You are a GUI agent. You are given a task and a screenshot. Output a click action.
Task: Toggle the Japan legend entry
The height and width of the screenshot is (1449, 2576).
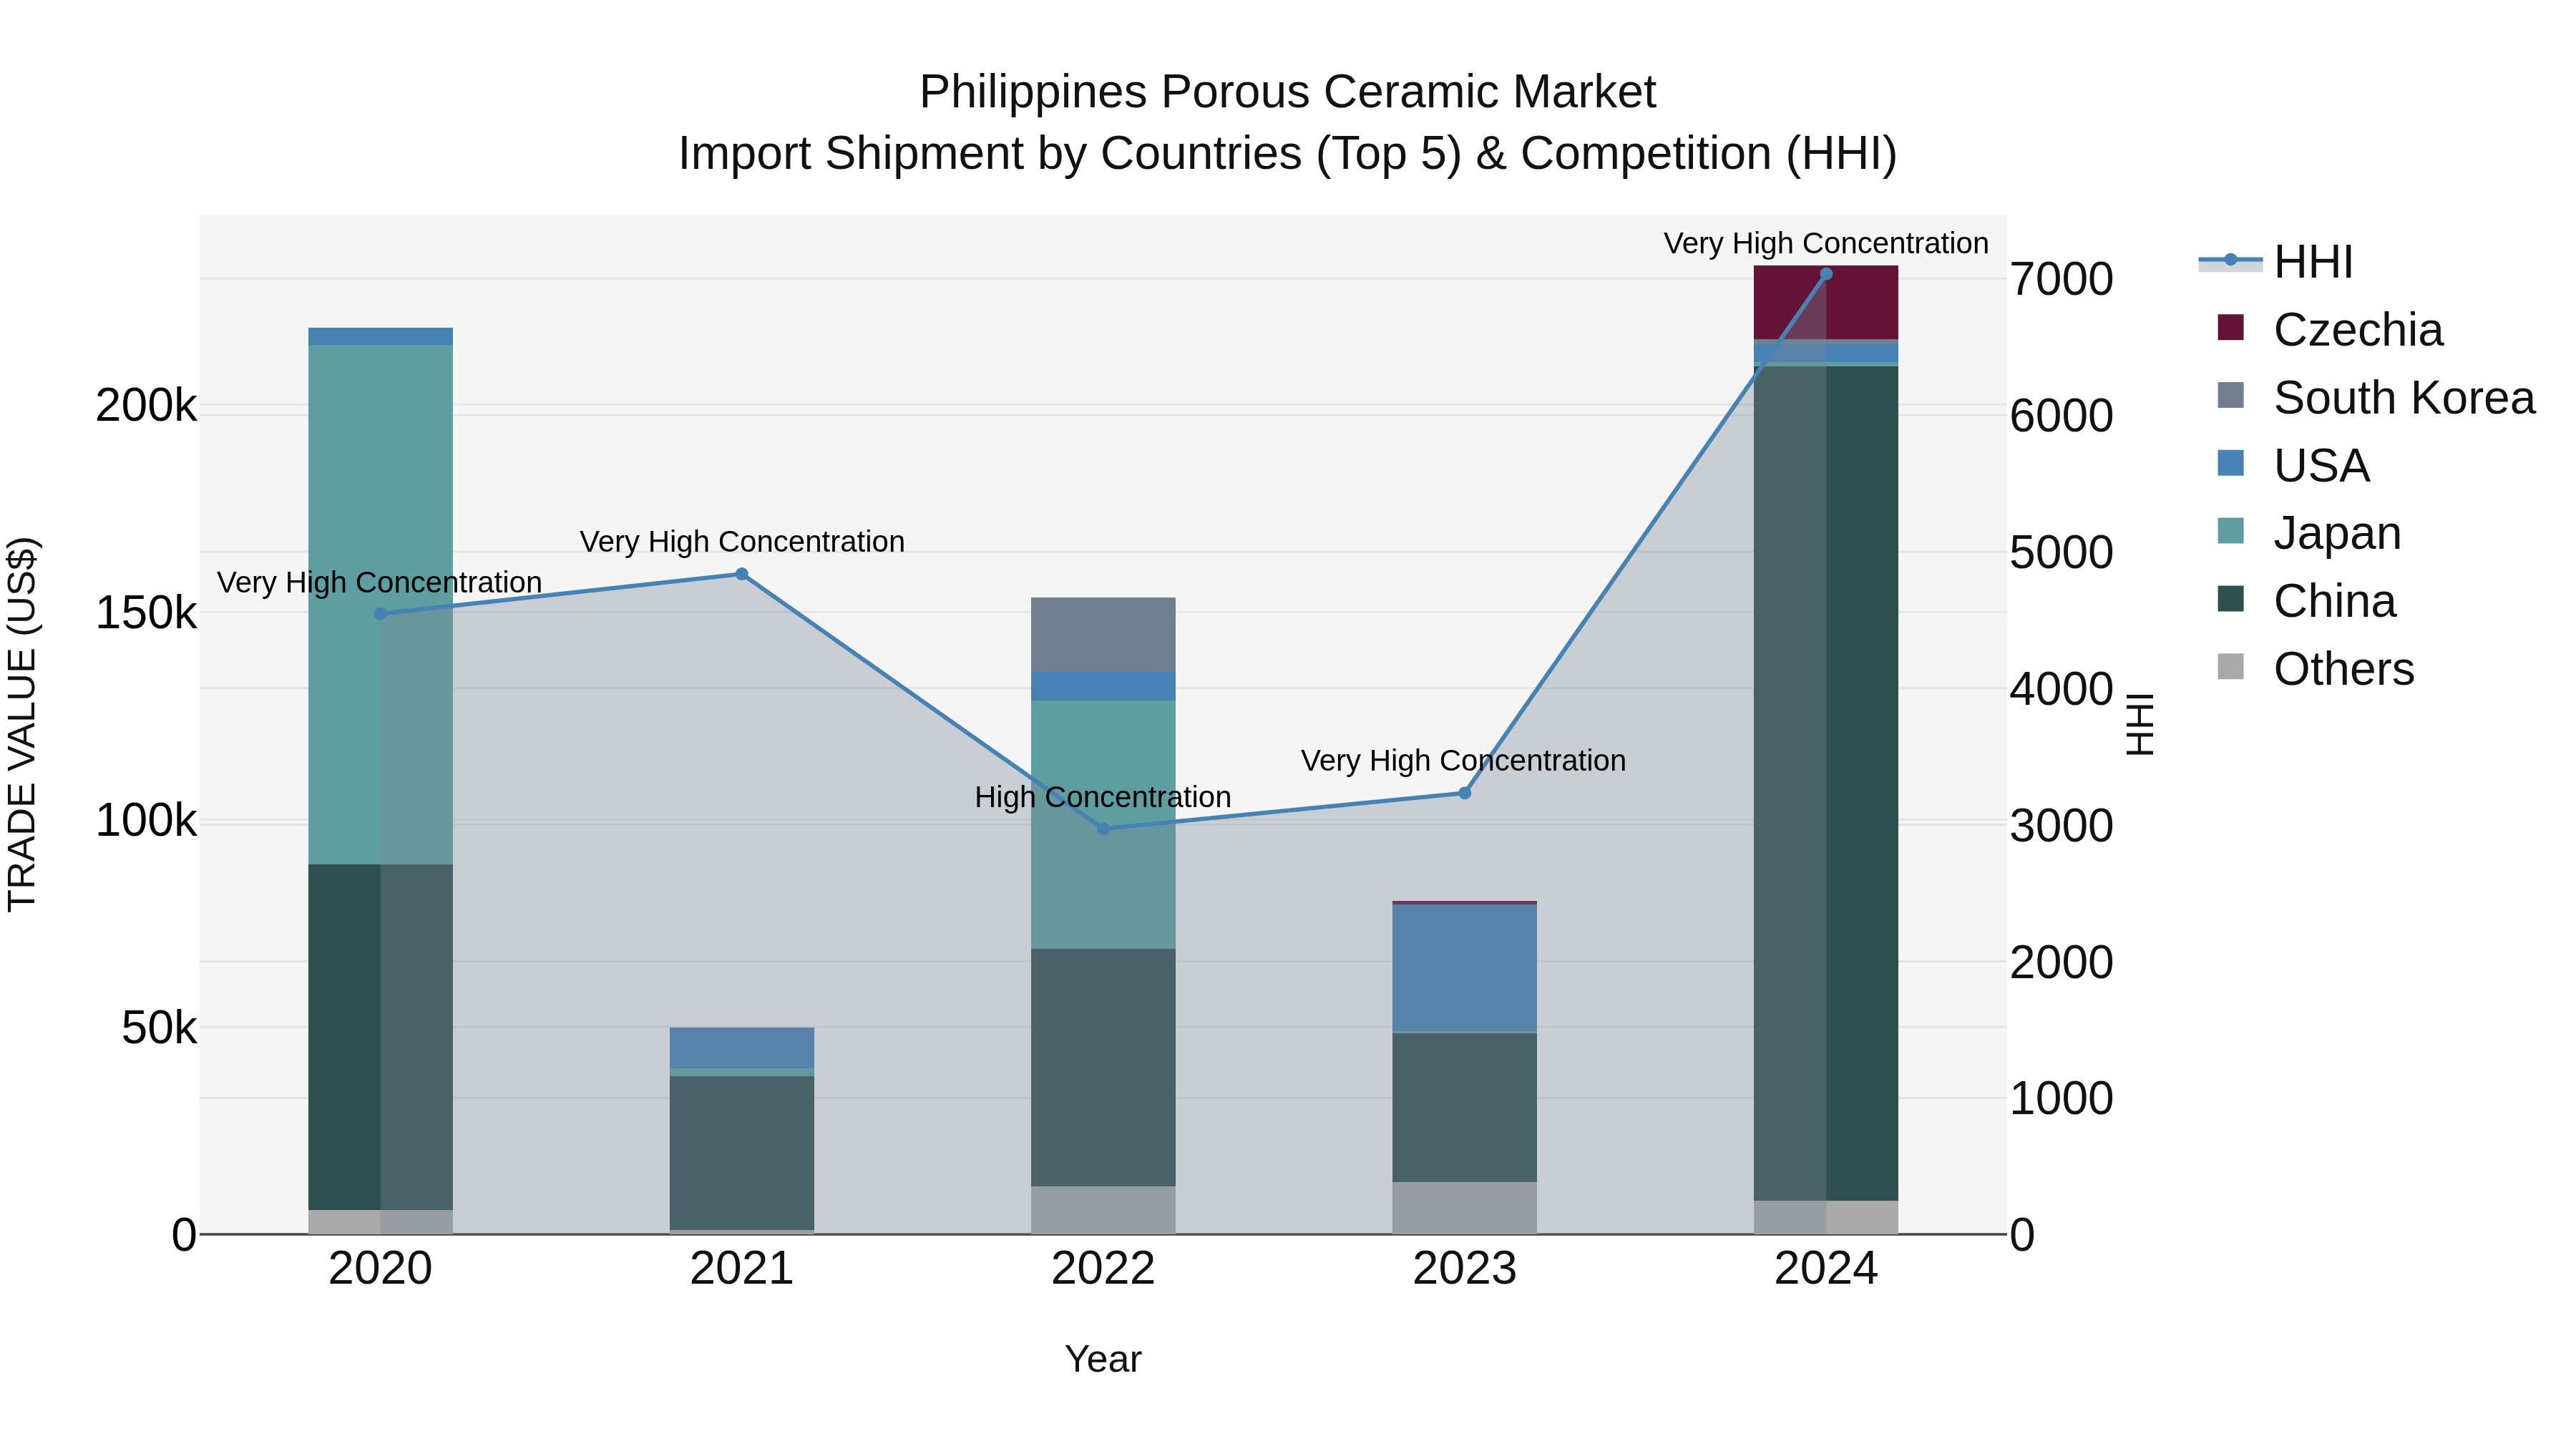2309,533
